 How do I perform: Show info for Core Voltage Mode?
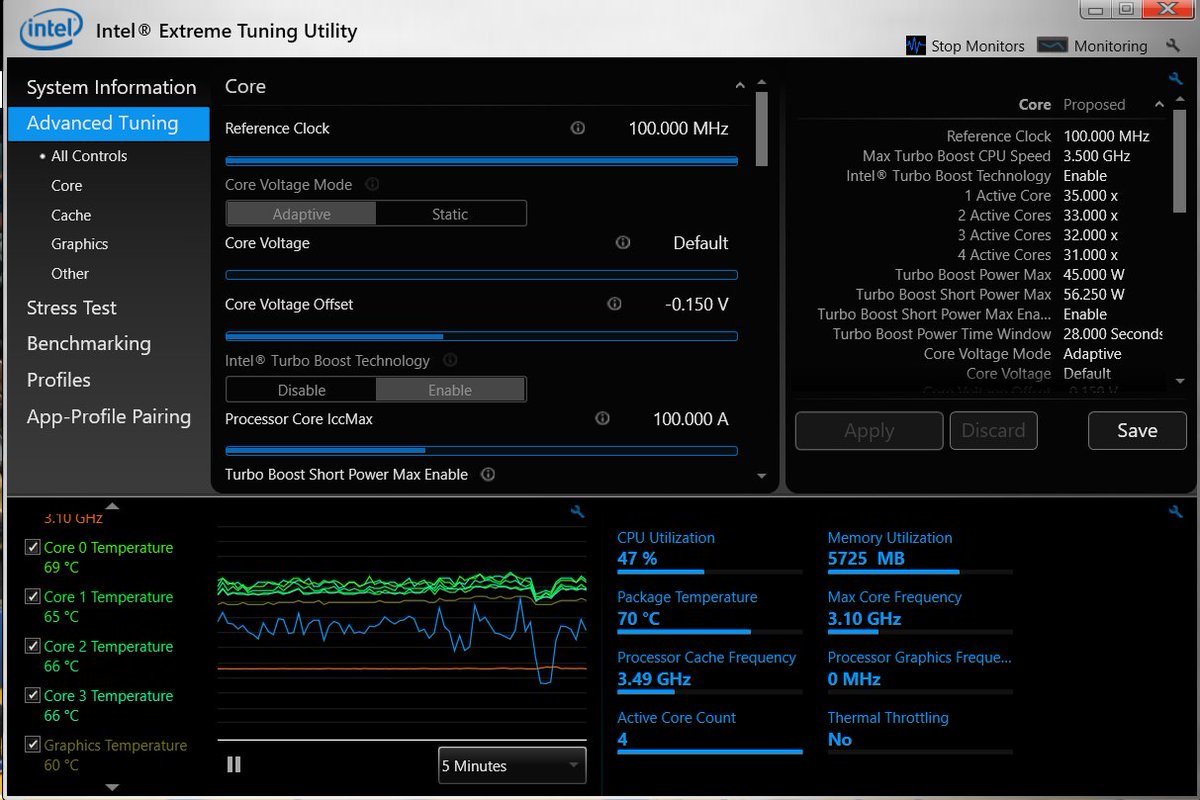[372, 184]
